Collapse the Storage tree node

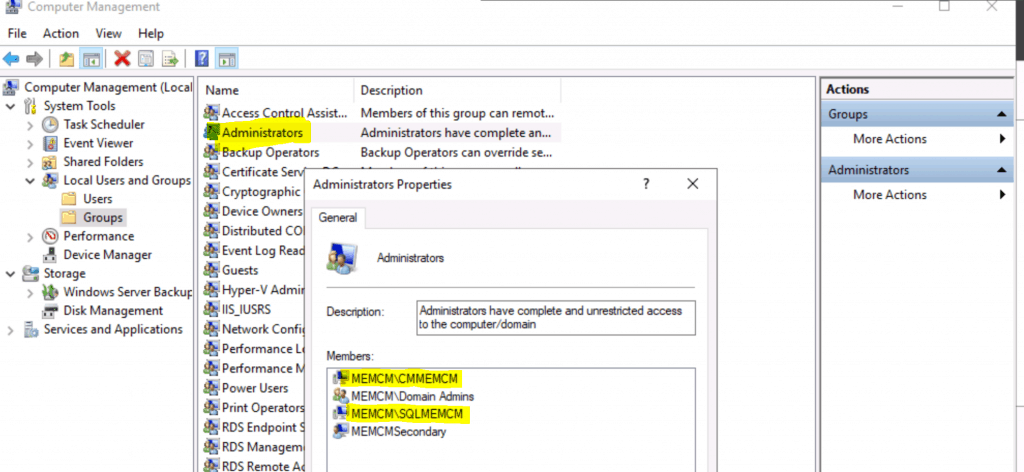[x=10, y=274]
